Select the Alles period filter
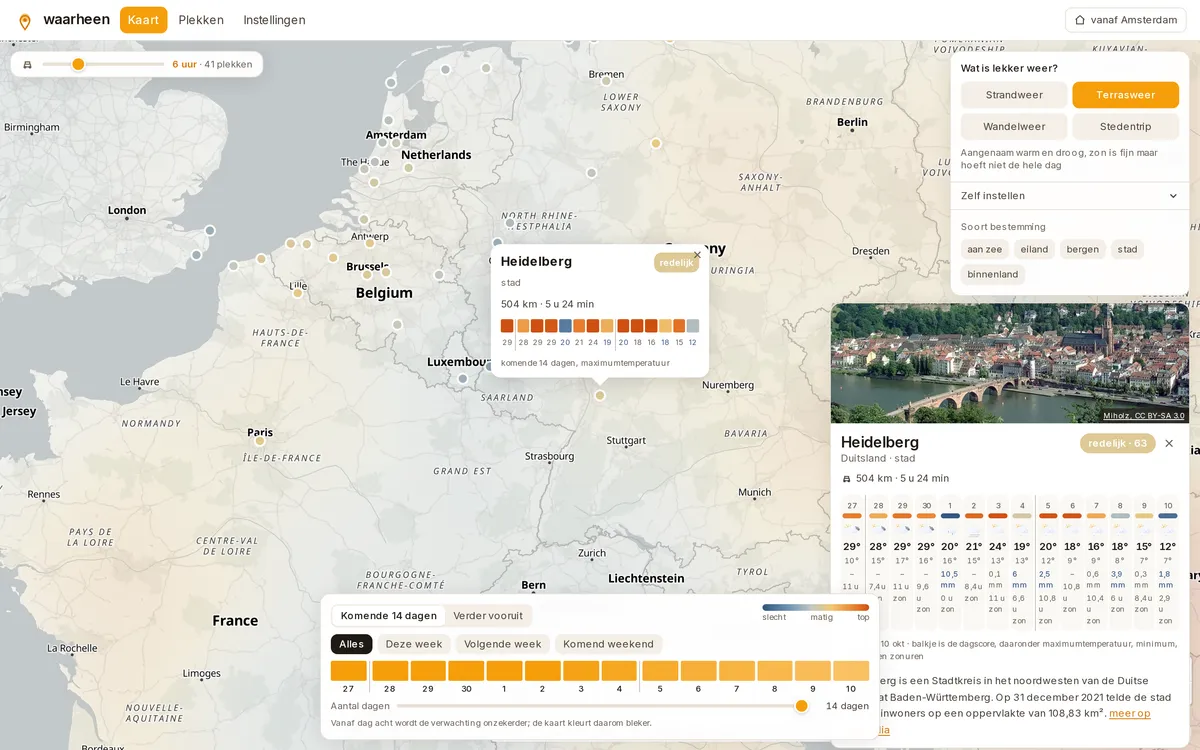This screenshot has height=750, width=1200. [352, 644]
